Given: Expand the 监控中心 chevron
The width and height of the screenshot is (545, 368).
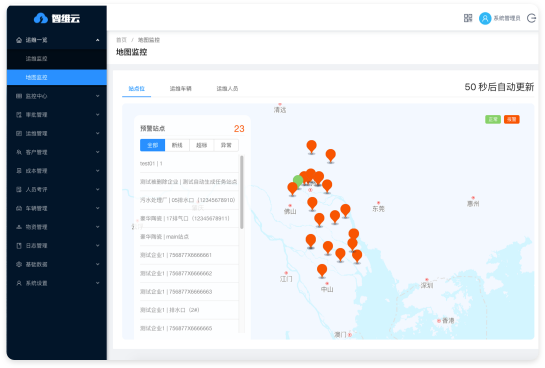Looking at the screenshot, I should coord(98,96).
